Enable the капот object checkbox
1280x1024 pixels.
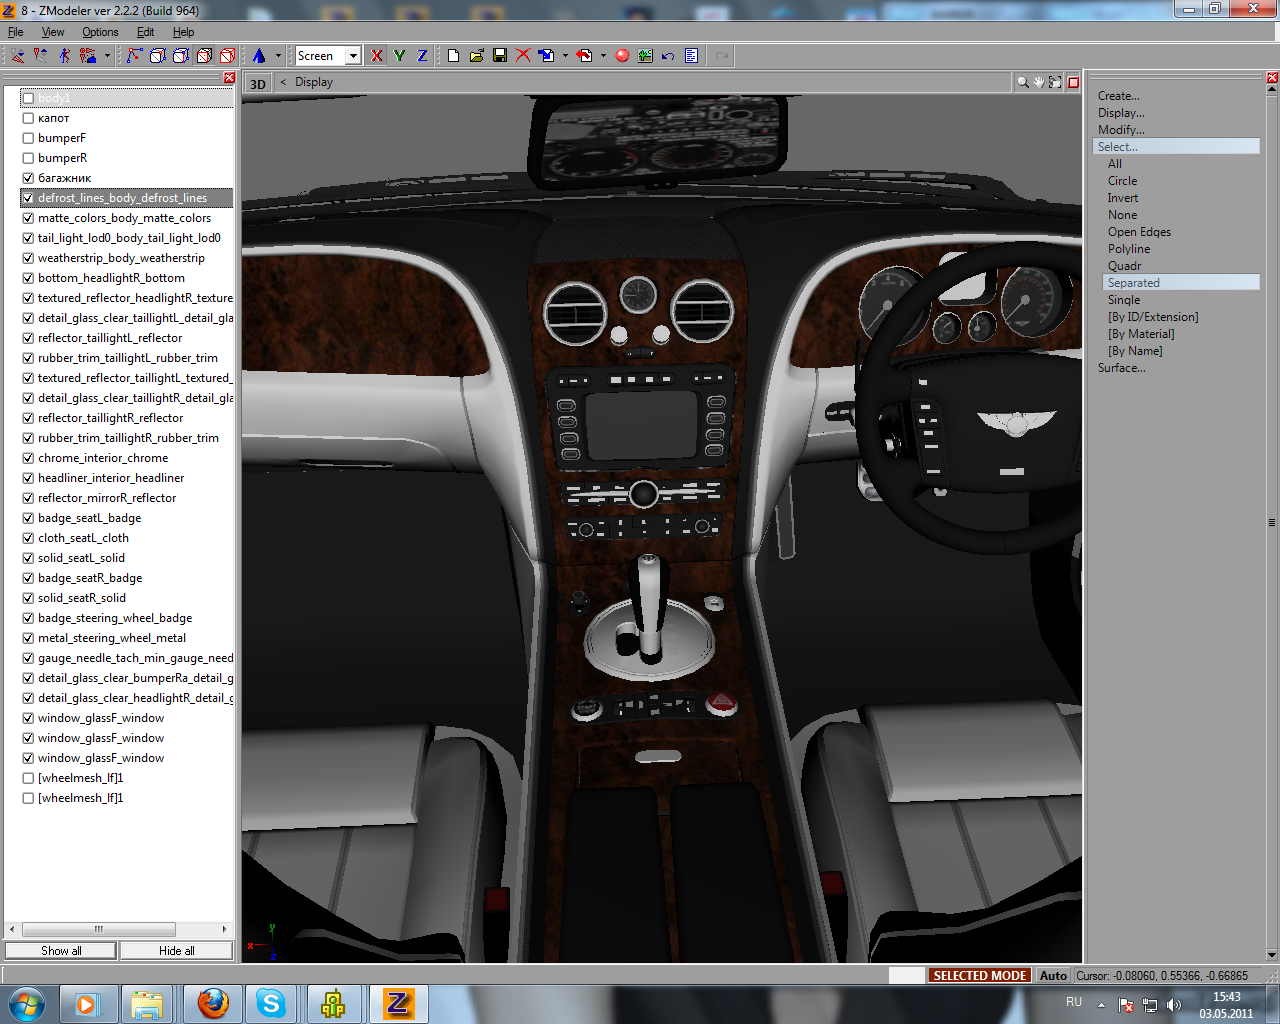click(x=28, y=118)
